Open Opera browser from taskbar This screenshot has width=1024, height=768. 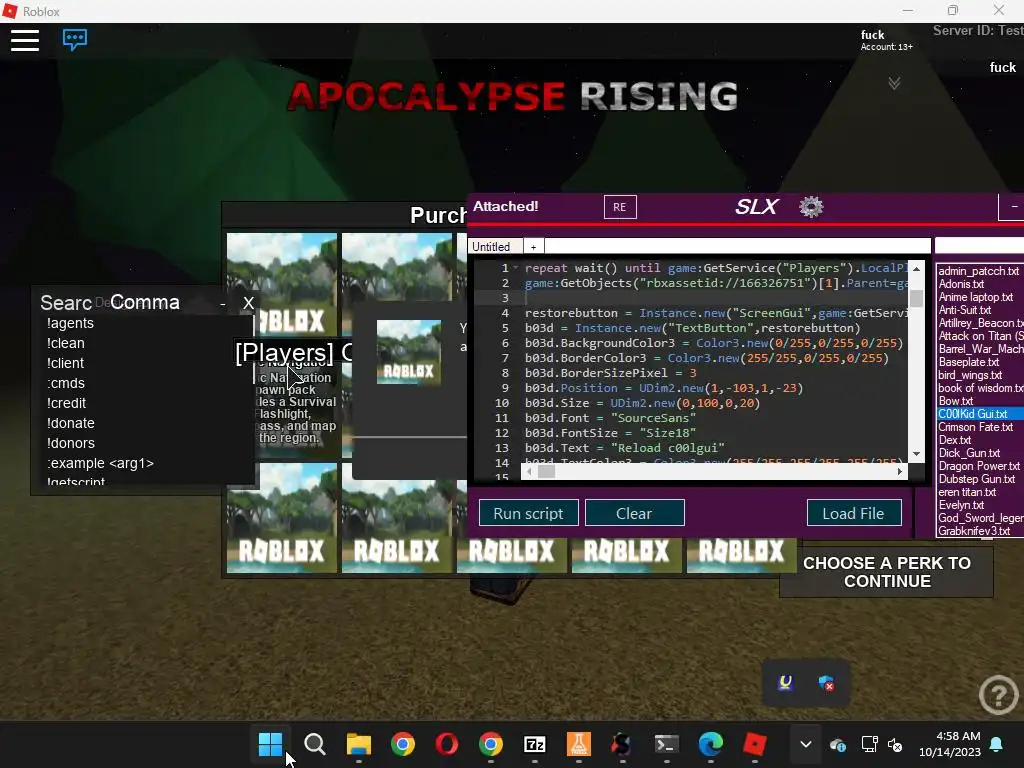pyautogui.click(x=447, y=744)
